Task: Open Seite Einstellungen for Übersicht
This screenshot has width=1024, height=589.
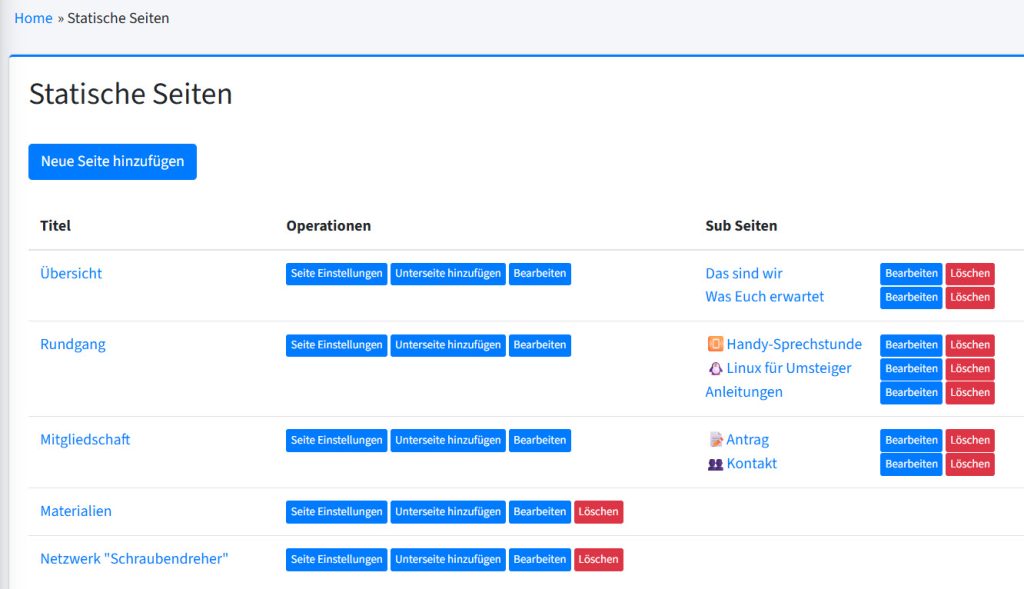Action: pos(336,274)
